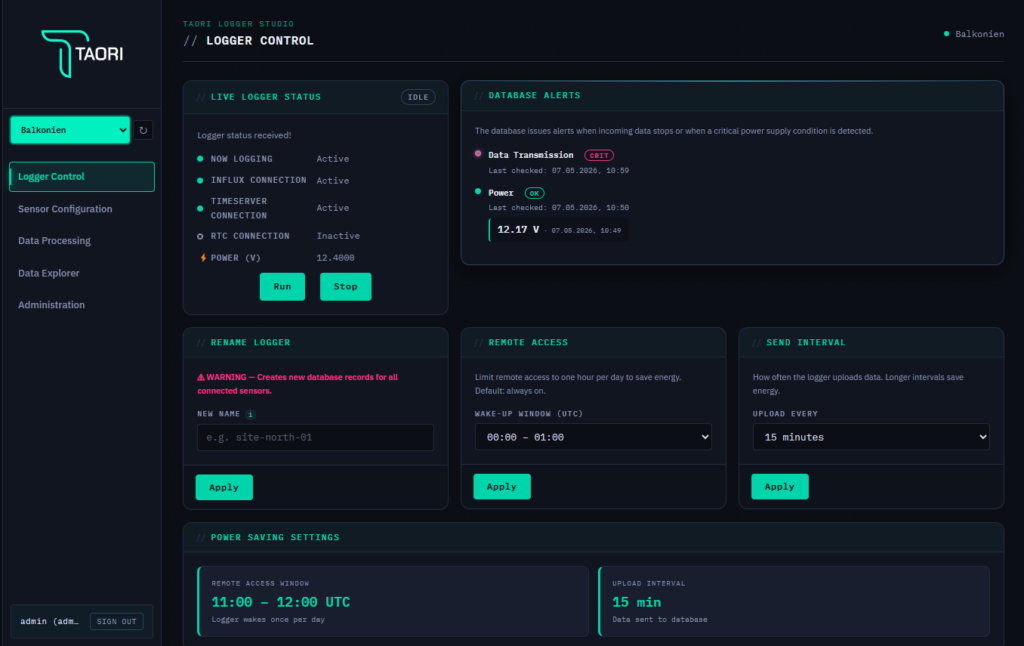Click the Stop logger button

point(345,287)
